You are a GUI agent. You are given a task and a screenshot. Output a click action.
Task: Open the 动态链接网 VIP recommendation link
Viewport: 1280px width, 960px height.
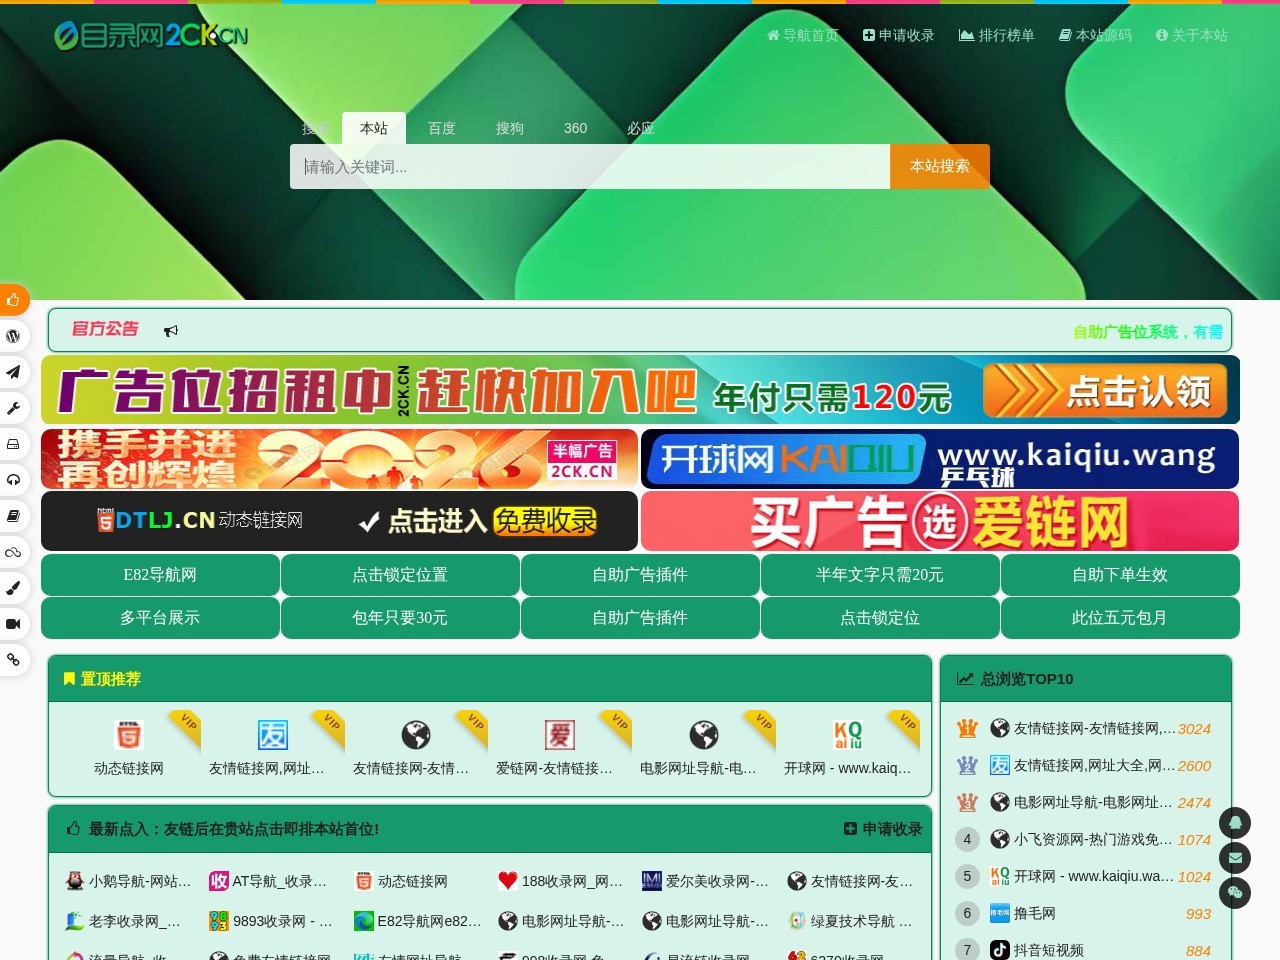(126, 769)
